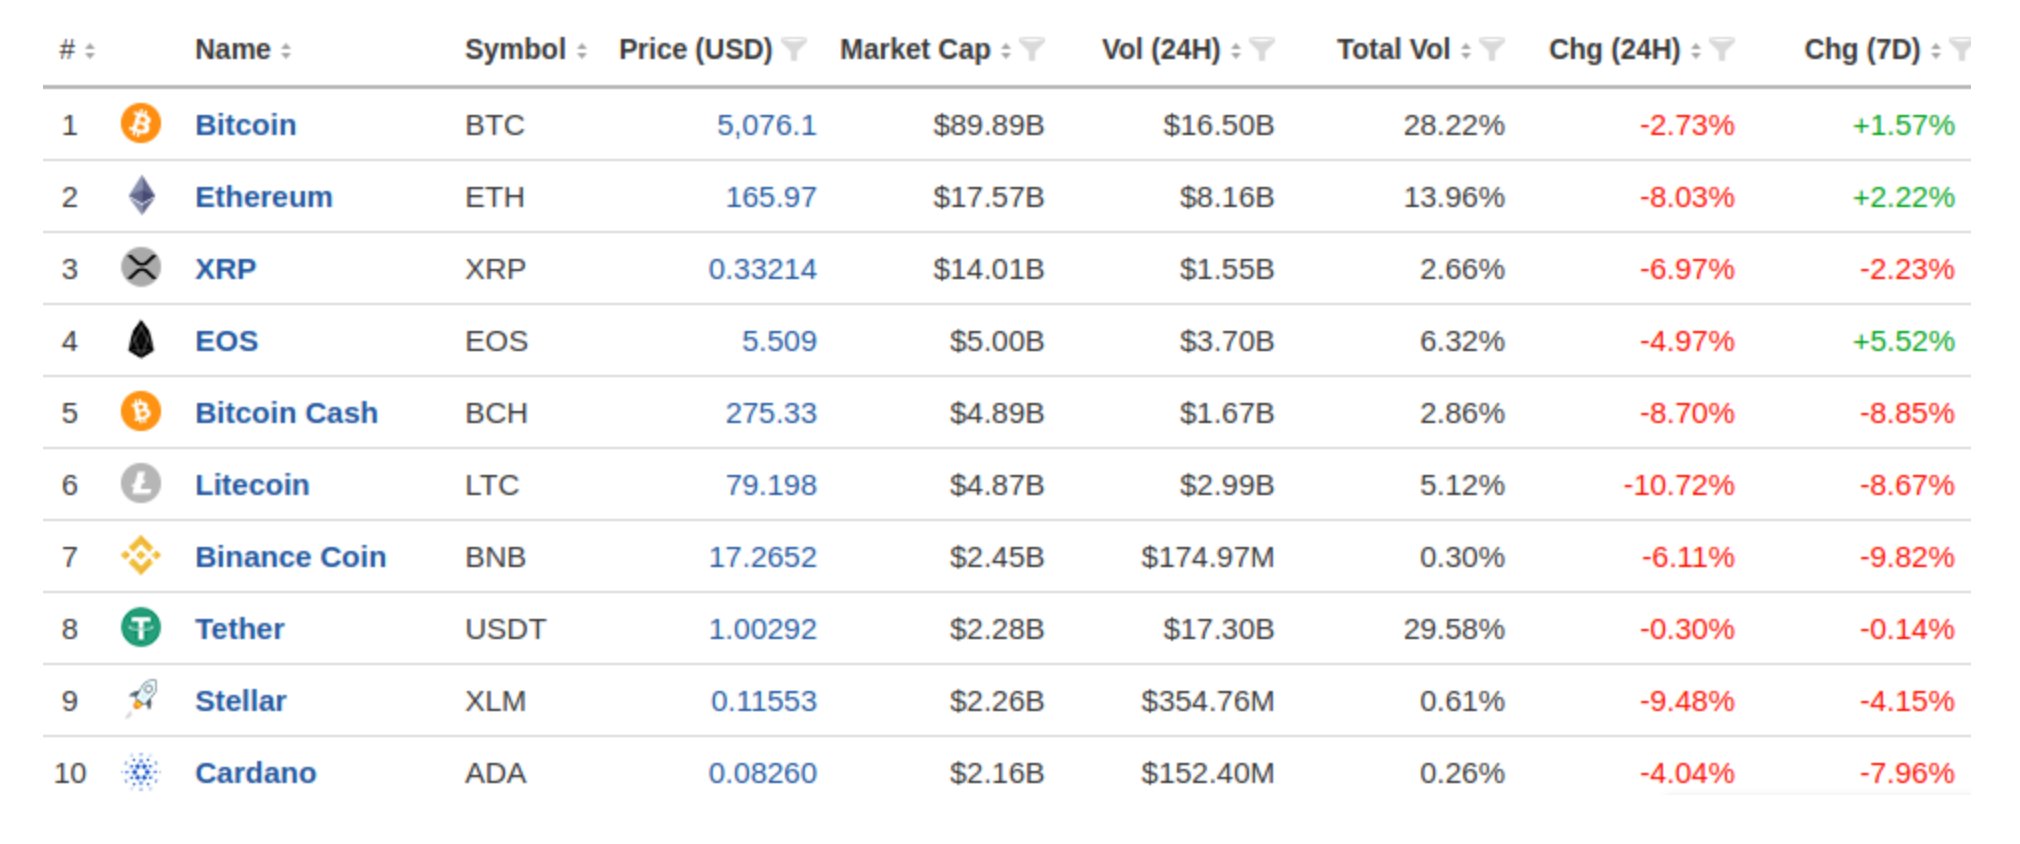This screenshot has height=844, width=2020.
Task: Open the Chg (7D) filter funnel icon
Action: tap(1960, 49)
